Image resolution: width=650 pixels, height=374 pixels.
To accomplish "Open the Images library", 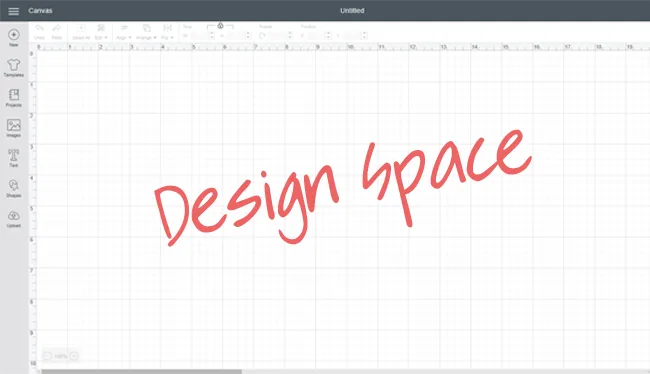I will tap(14, 128).
